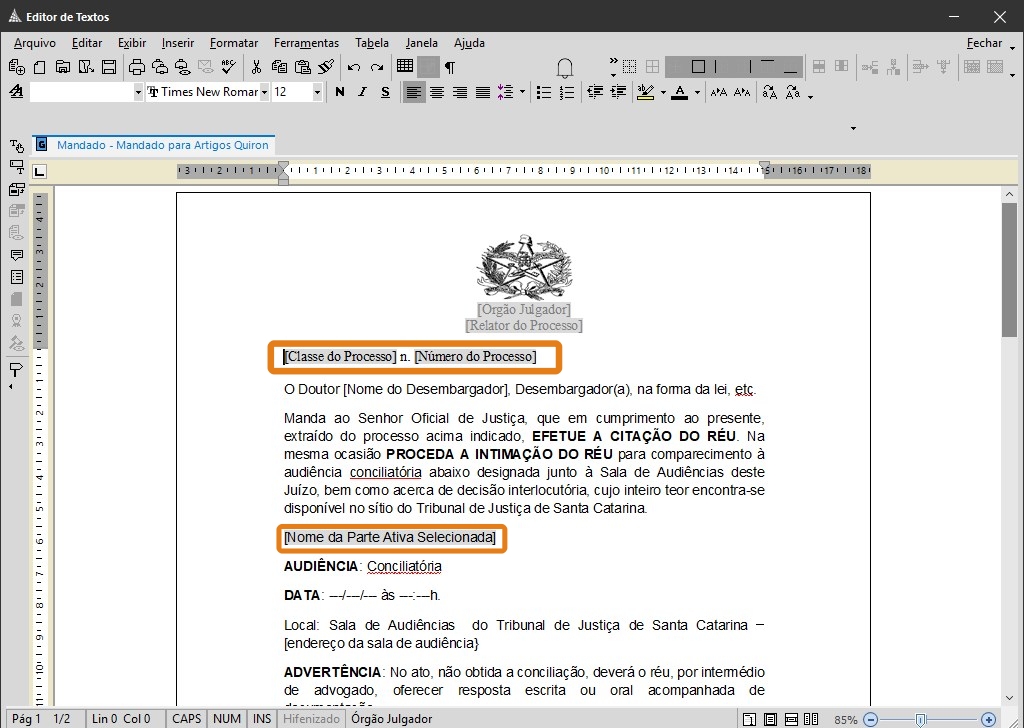Click the signpost icon in left sidebar
This screenshot has height=728, width=1024.
pos(16,370)
